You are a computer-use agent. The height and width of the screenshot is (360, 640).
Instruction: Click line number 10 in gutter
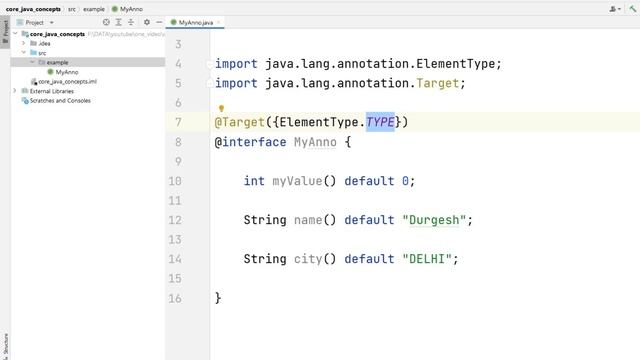pyautogui.click(x=175, y=181)
